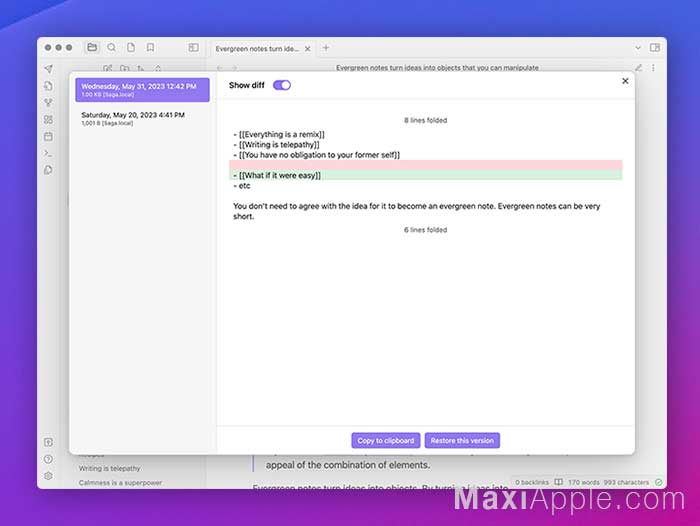
Task: Click 0 backlinks in the status bar
Action: pyautogui.click(x=532, y=482)
